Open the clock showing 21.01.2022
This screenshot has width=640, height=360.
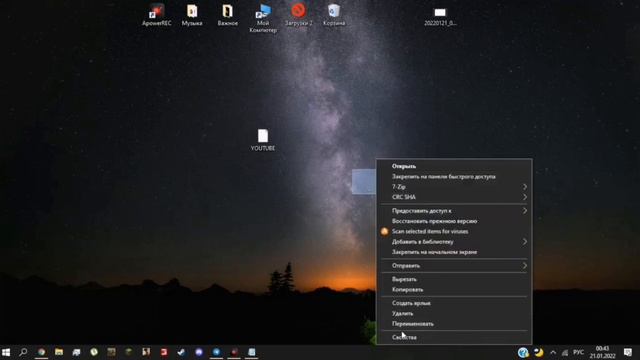pyautogui.click(x=602, y=352)
